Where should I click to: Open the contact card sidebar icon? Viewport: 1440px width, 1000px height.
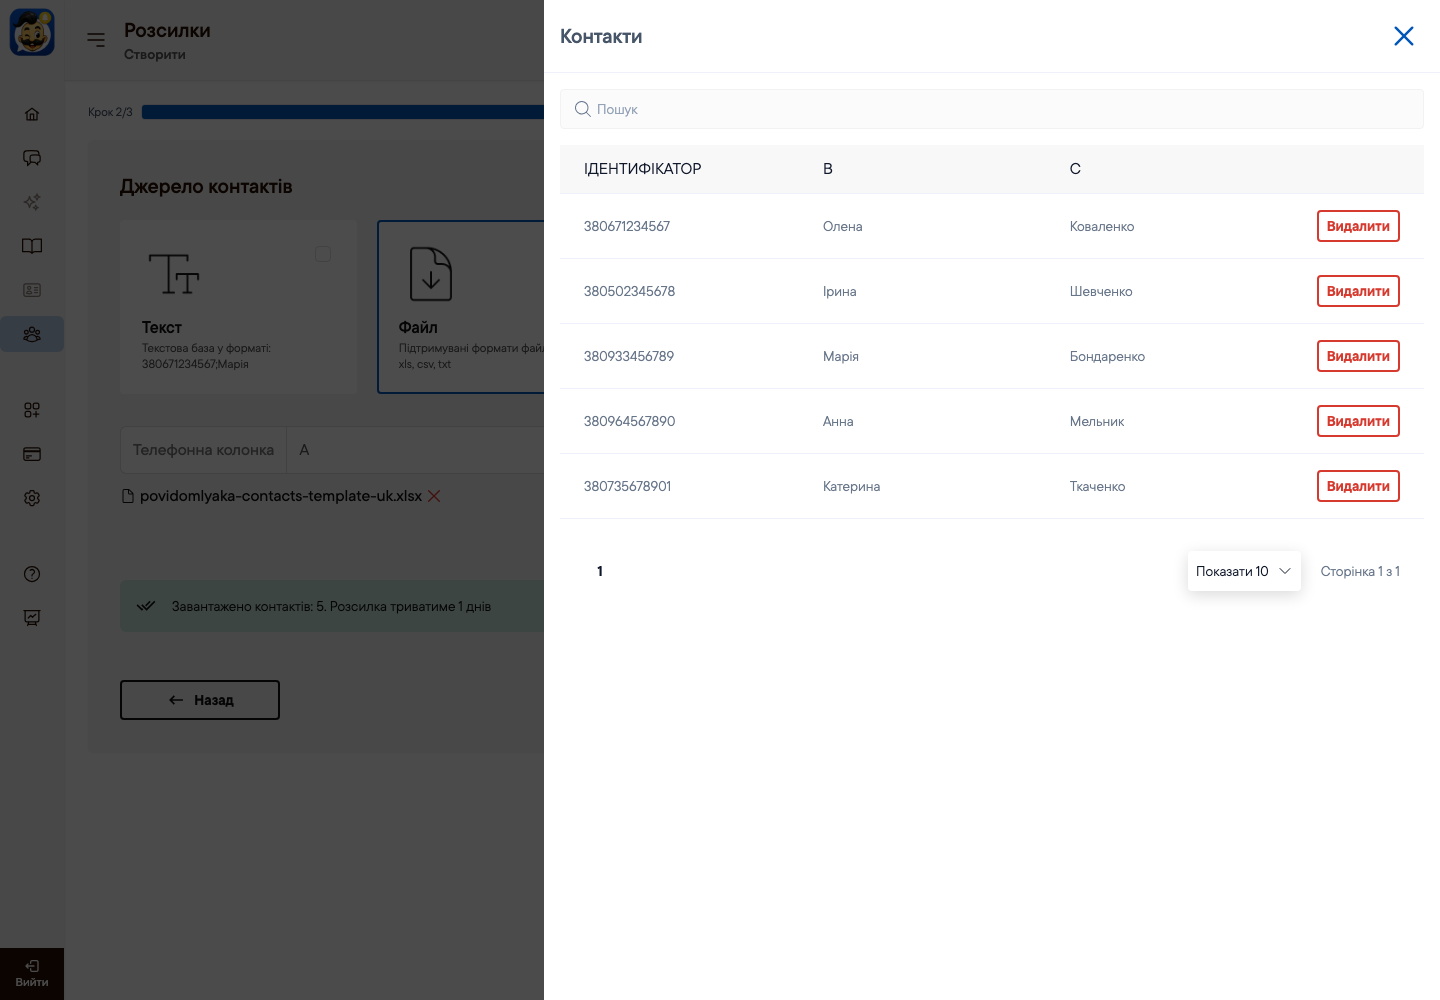click(x=32, y=290)
